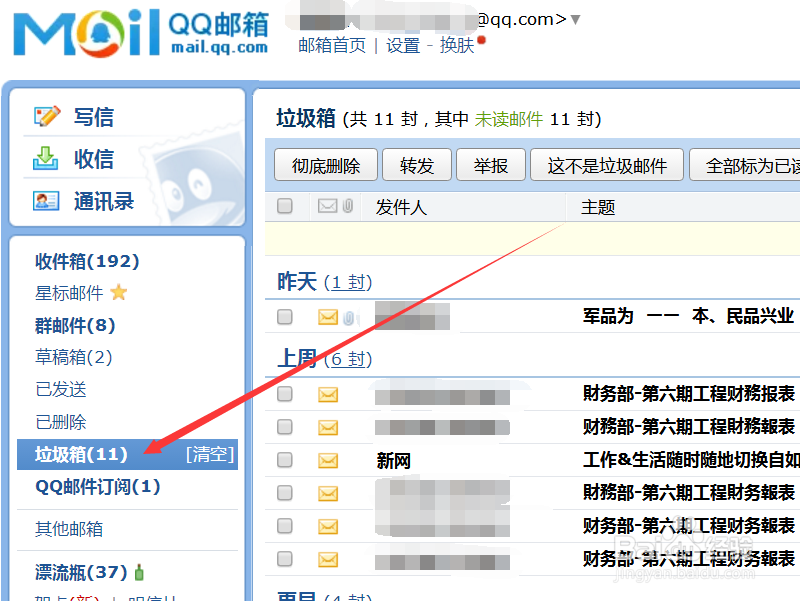Sort by the 主题 column header
This screenshot has height=601, width=800.
(598, 207)
